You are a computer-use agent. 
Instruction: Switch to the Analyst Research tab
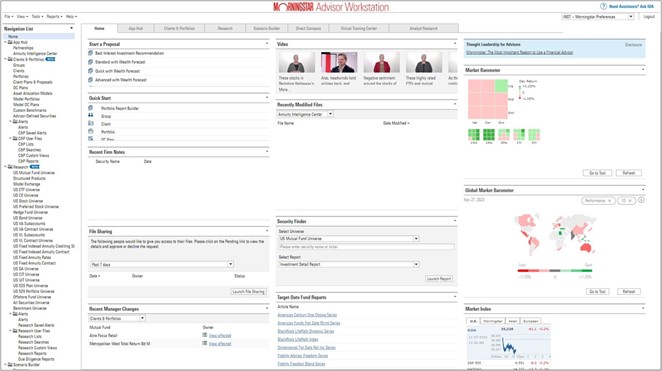click(423, 28)
